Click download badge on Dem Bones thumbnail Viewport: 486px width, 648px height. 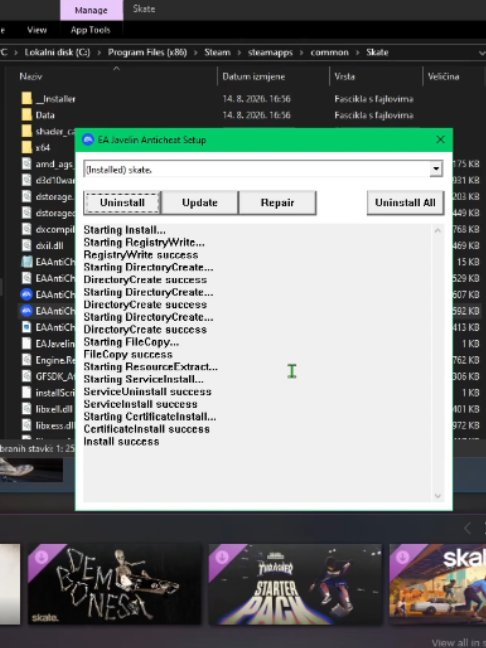(41, 557)
